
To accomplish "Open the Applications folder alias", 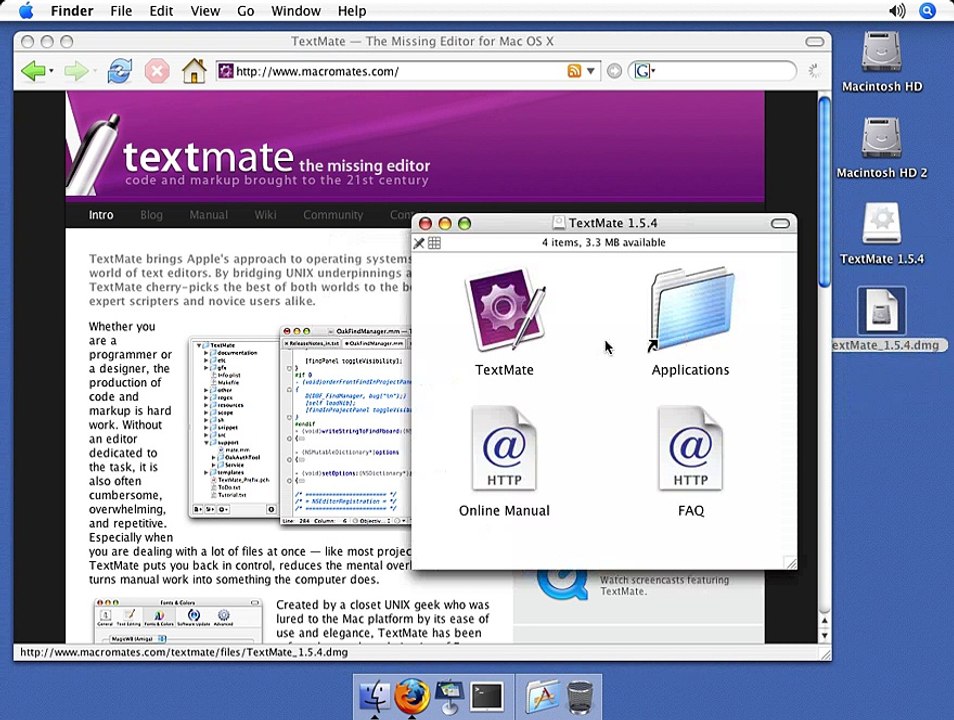I will [691, 310].
